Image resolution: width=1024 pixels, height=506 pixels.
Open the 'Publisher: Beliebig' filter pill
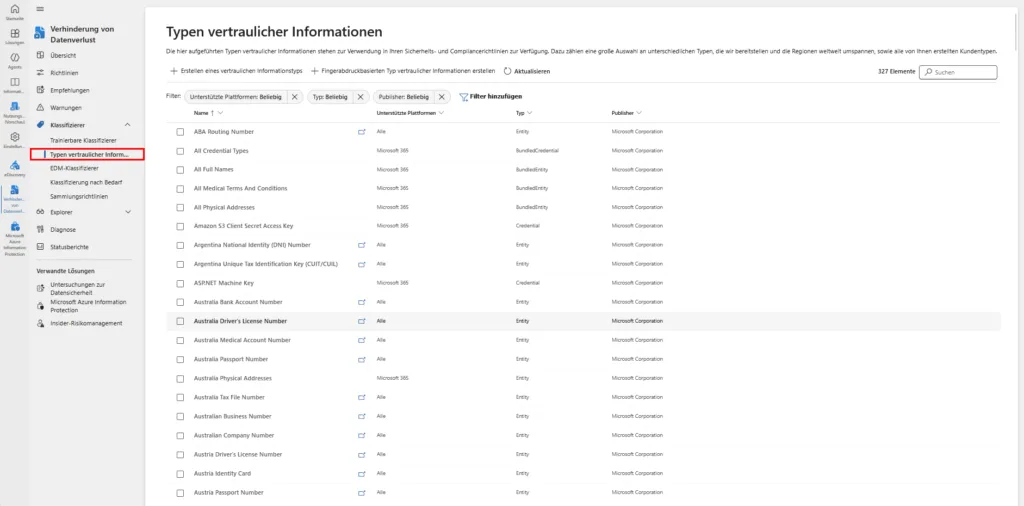pos(404,97)
